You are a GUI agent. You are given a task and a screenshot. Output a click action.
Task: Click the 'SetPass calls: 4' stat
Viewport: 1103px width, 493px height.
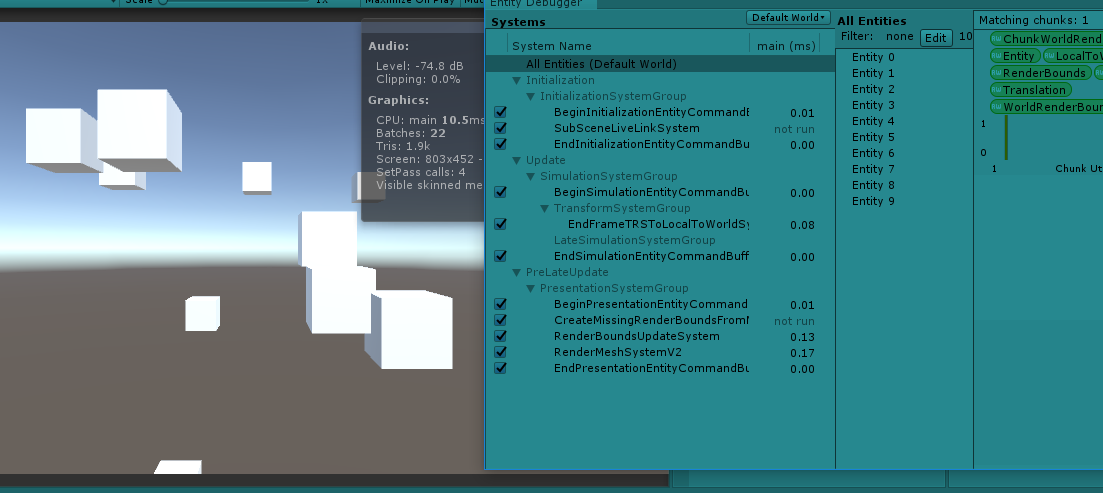click(x=421, y=172)
